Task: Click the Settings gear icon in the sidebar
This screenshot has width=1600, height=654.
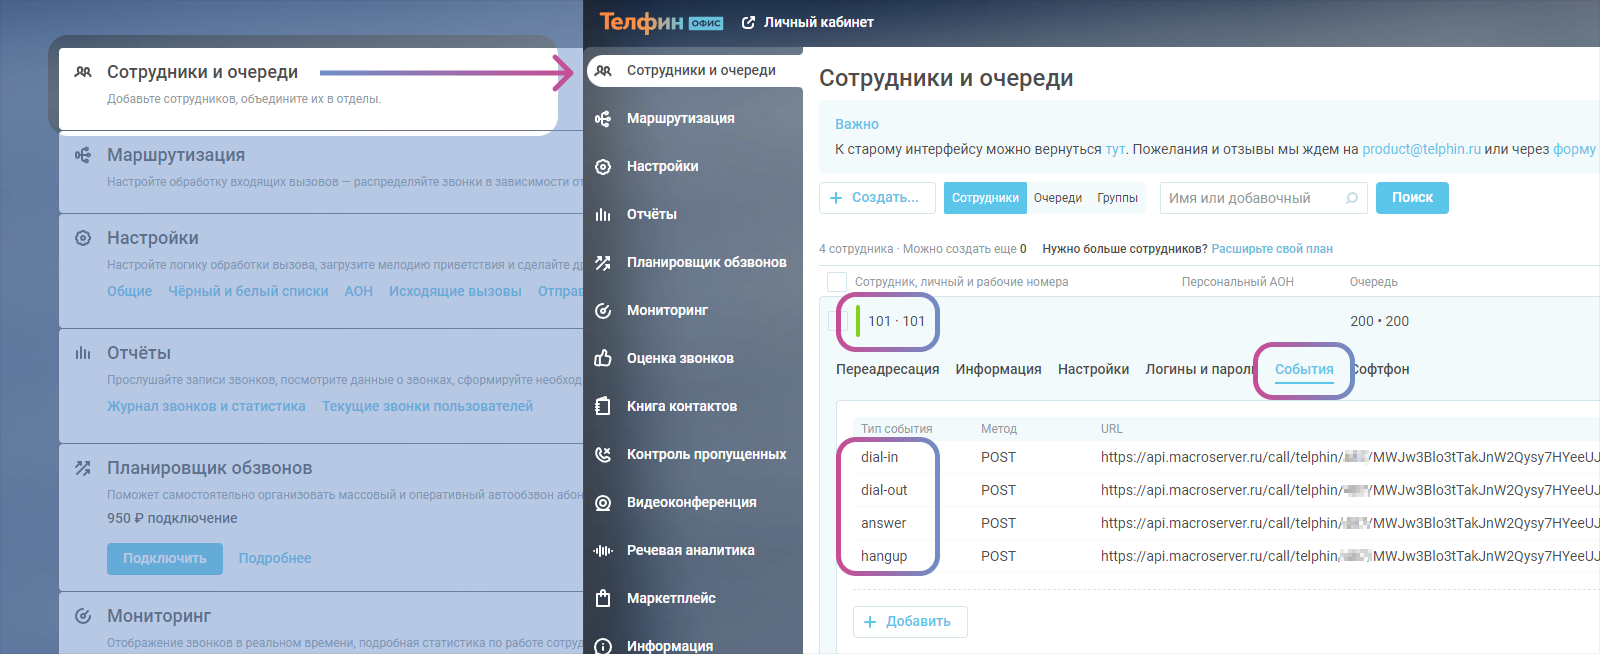Action: (603, 167)
